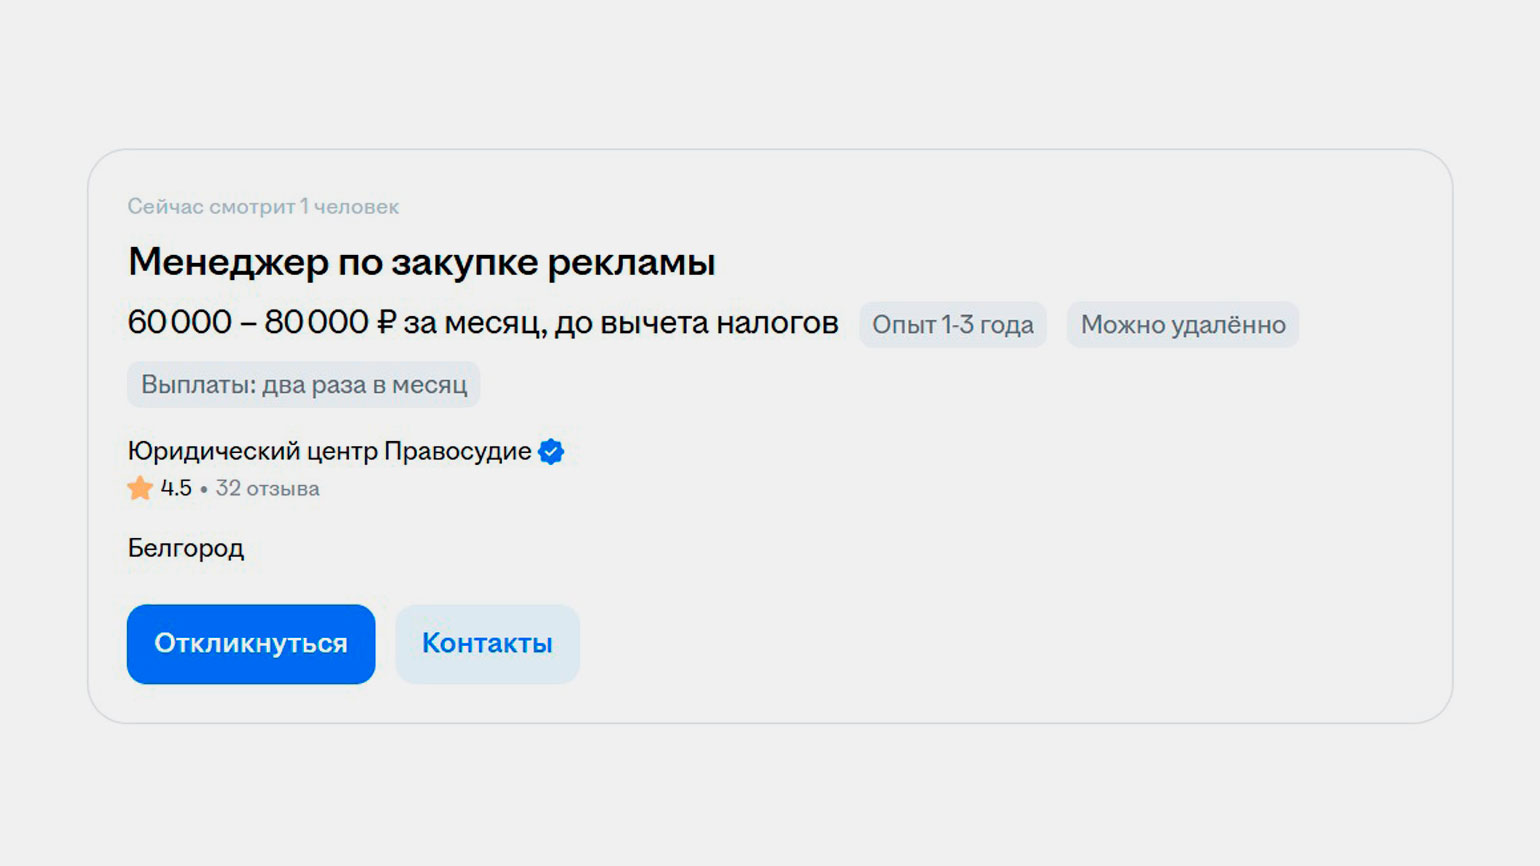1540x866 pixels.
Task: Click the Белгород city label
Action: [x=186, y=548]
